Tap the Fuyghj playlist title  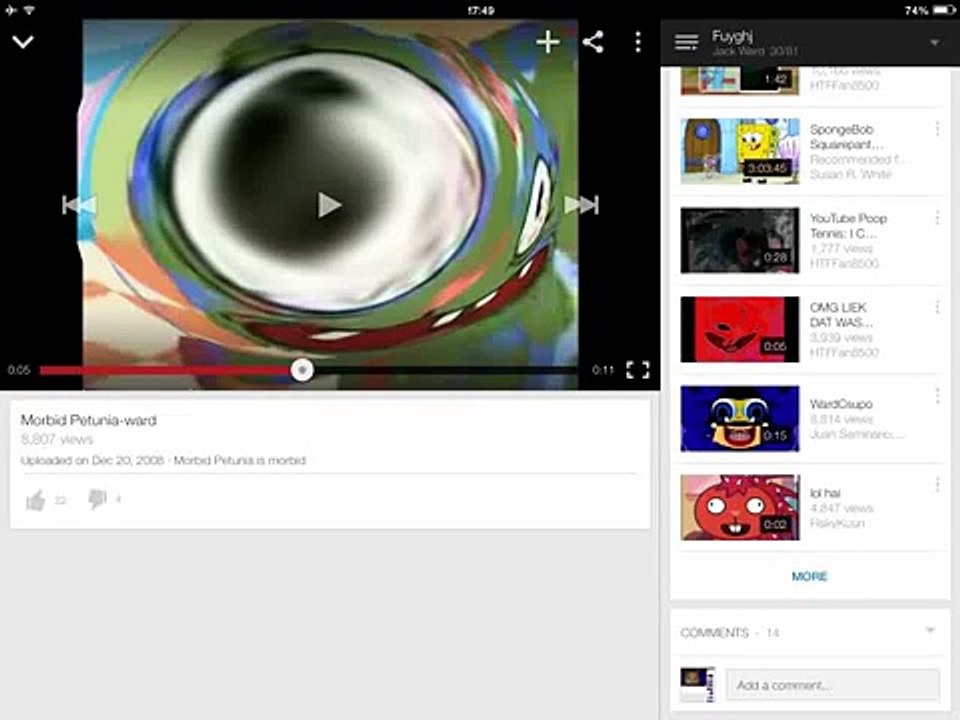[732, 36]
